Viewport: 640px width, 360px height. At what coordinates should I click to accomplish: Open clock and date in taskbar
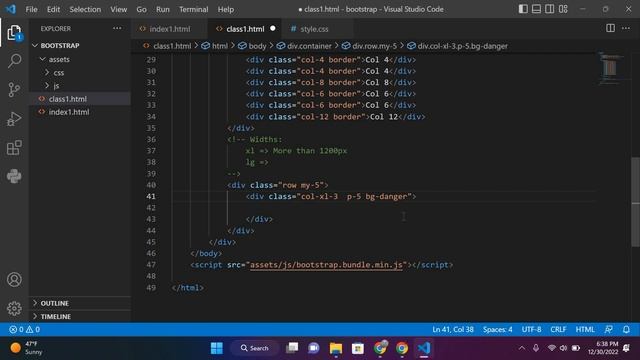point(603,348)
